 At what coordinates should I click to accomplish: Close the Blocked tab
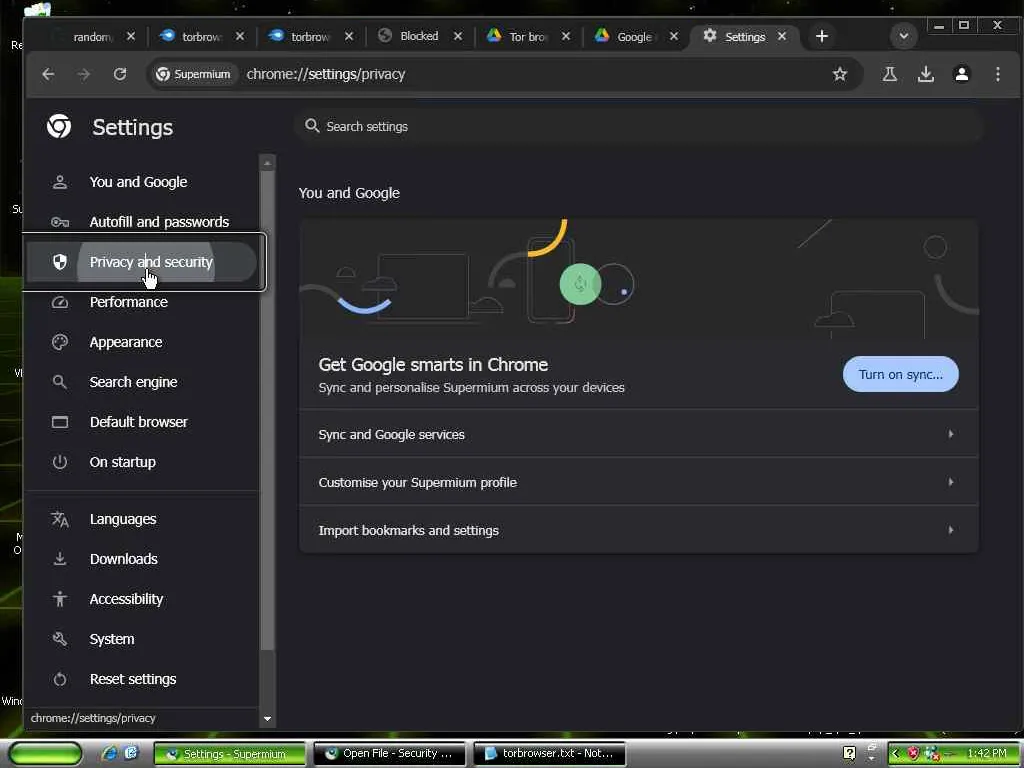point(458,37)
